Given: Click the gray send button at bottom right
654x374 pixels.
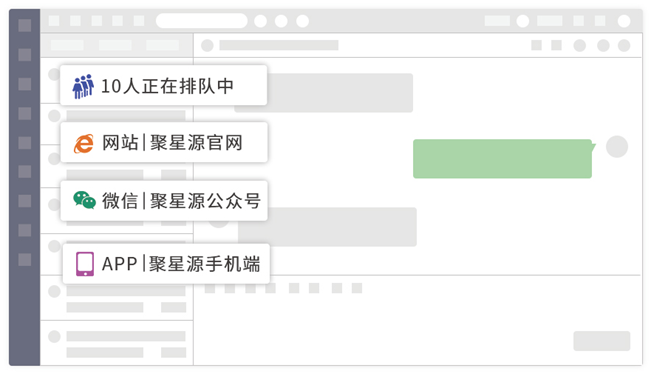Looking at the screenshot, I should click(601, 341).
